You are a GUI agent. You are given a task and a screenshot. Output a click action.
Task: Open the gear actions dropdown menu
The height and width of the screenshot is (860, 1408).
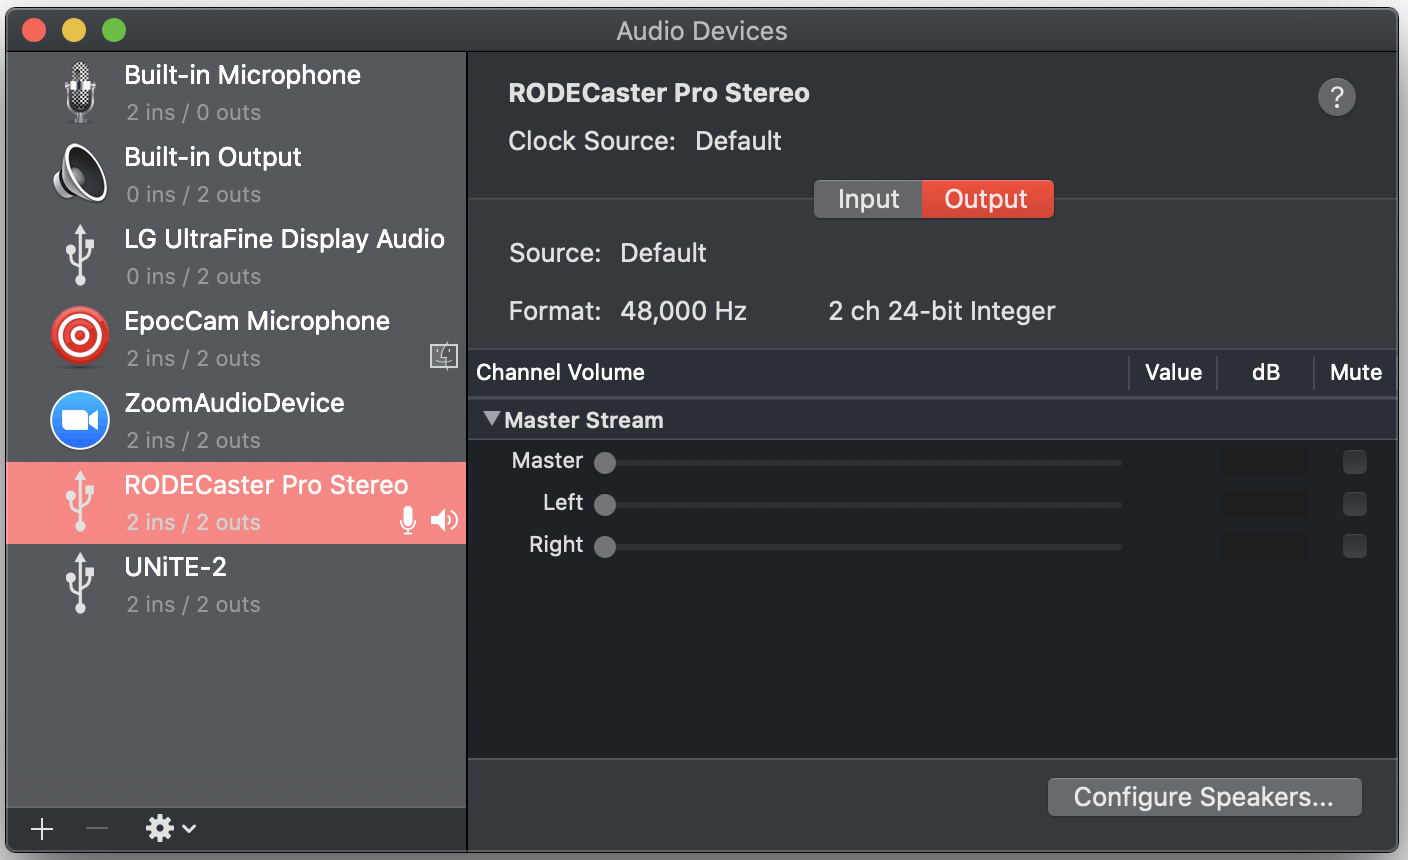point(170,828)
